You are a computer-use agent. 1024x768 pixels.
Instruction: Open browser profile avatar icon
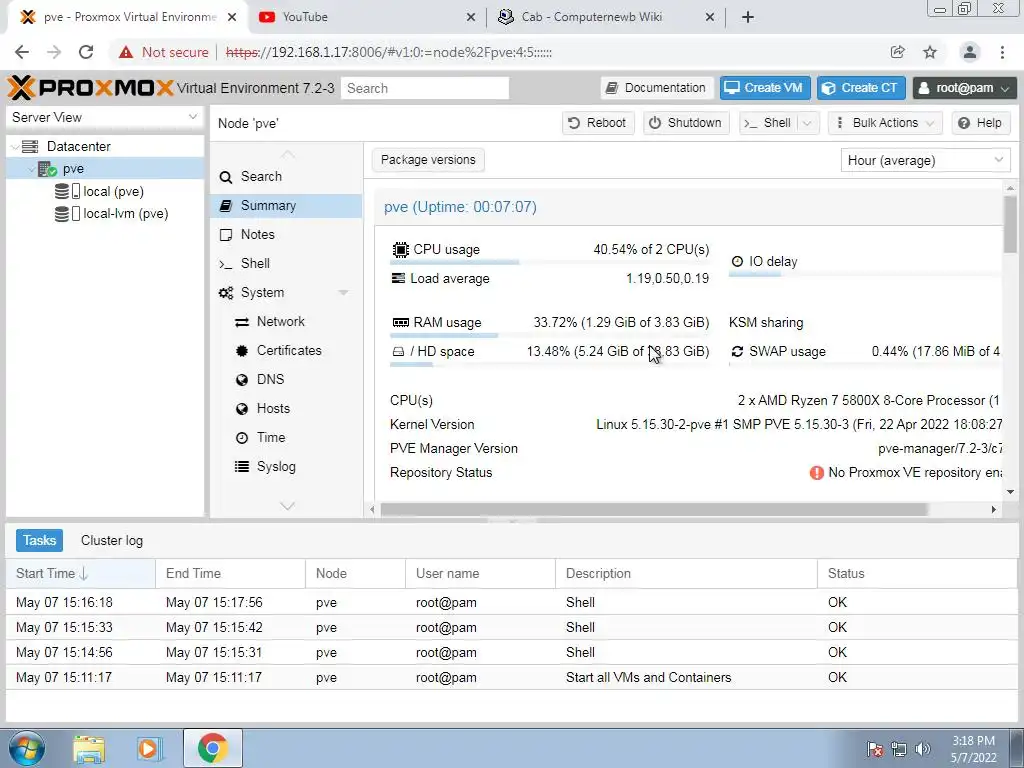point(970,52)
